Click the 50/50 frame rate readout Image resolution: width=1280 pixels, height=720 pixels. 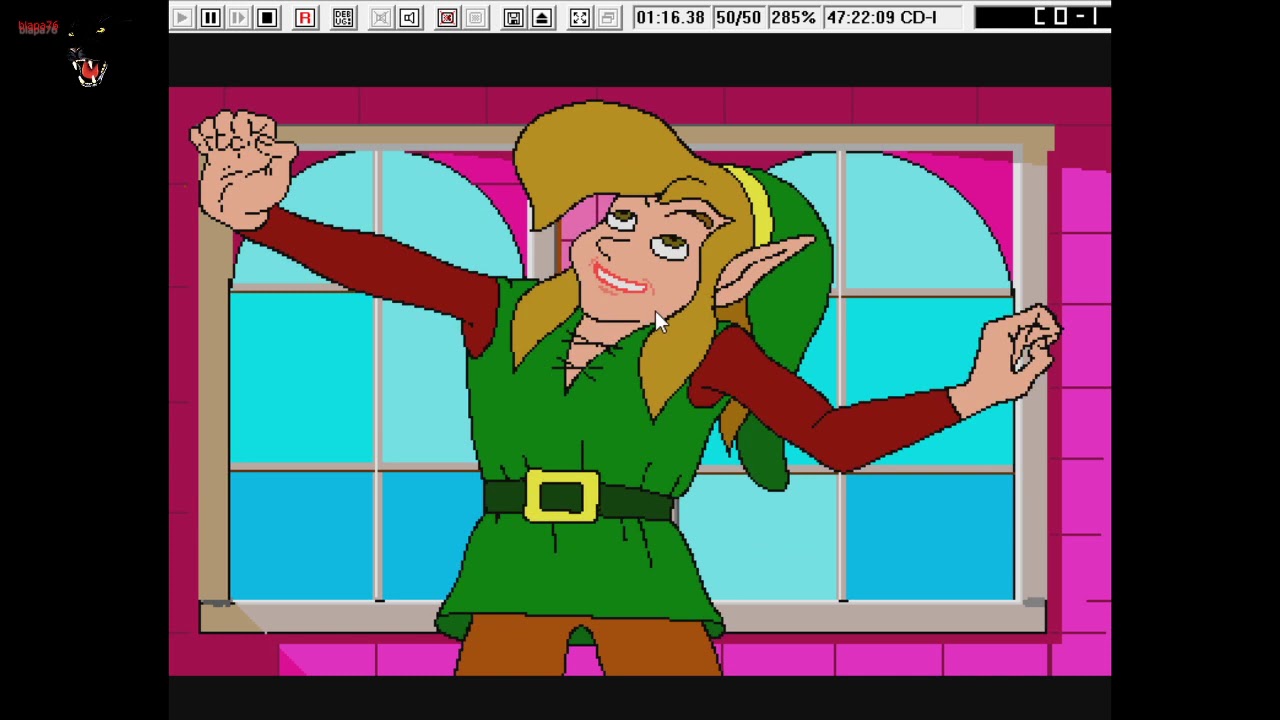(738, 17)
